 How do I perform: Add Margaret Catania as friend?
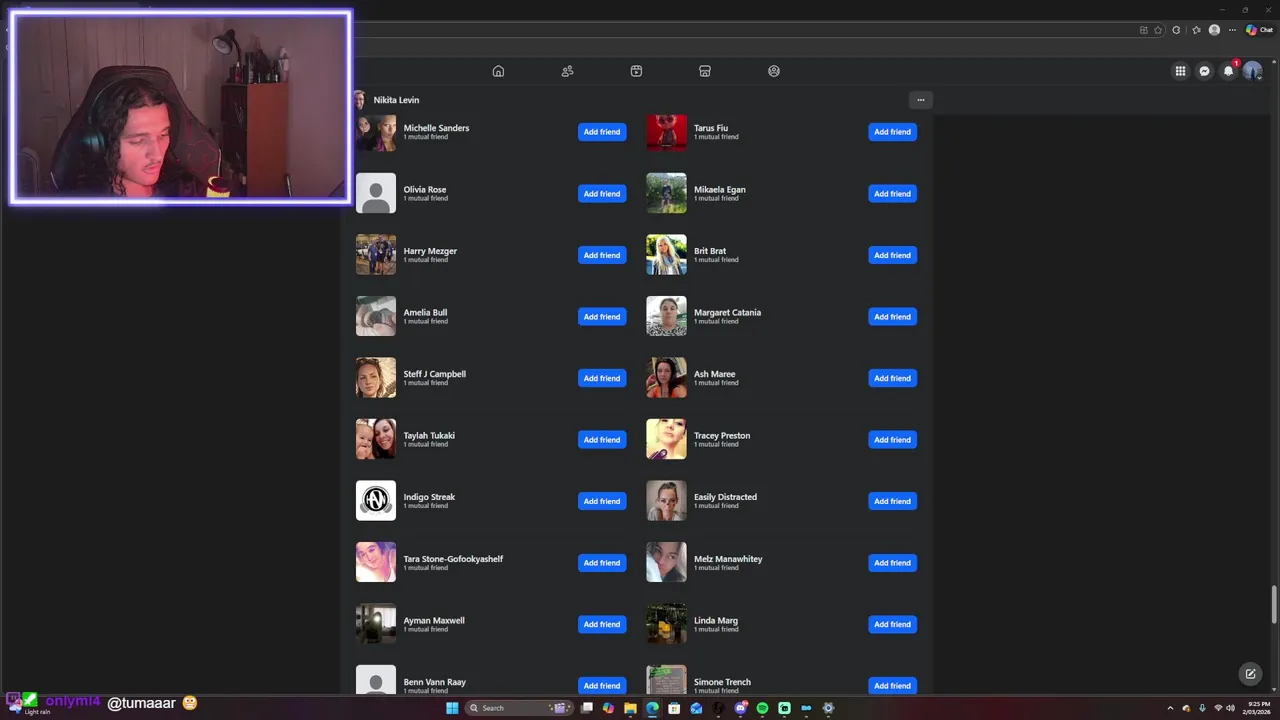click(x=892, y=317)
